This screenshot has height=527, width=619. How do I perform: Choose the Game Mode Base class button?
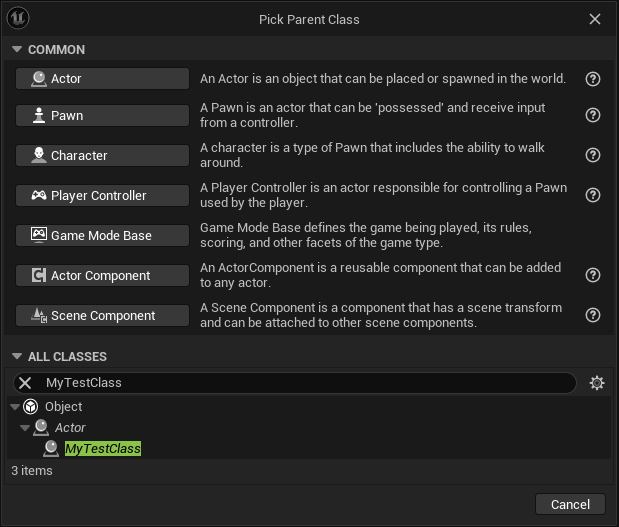coord(102,236)
